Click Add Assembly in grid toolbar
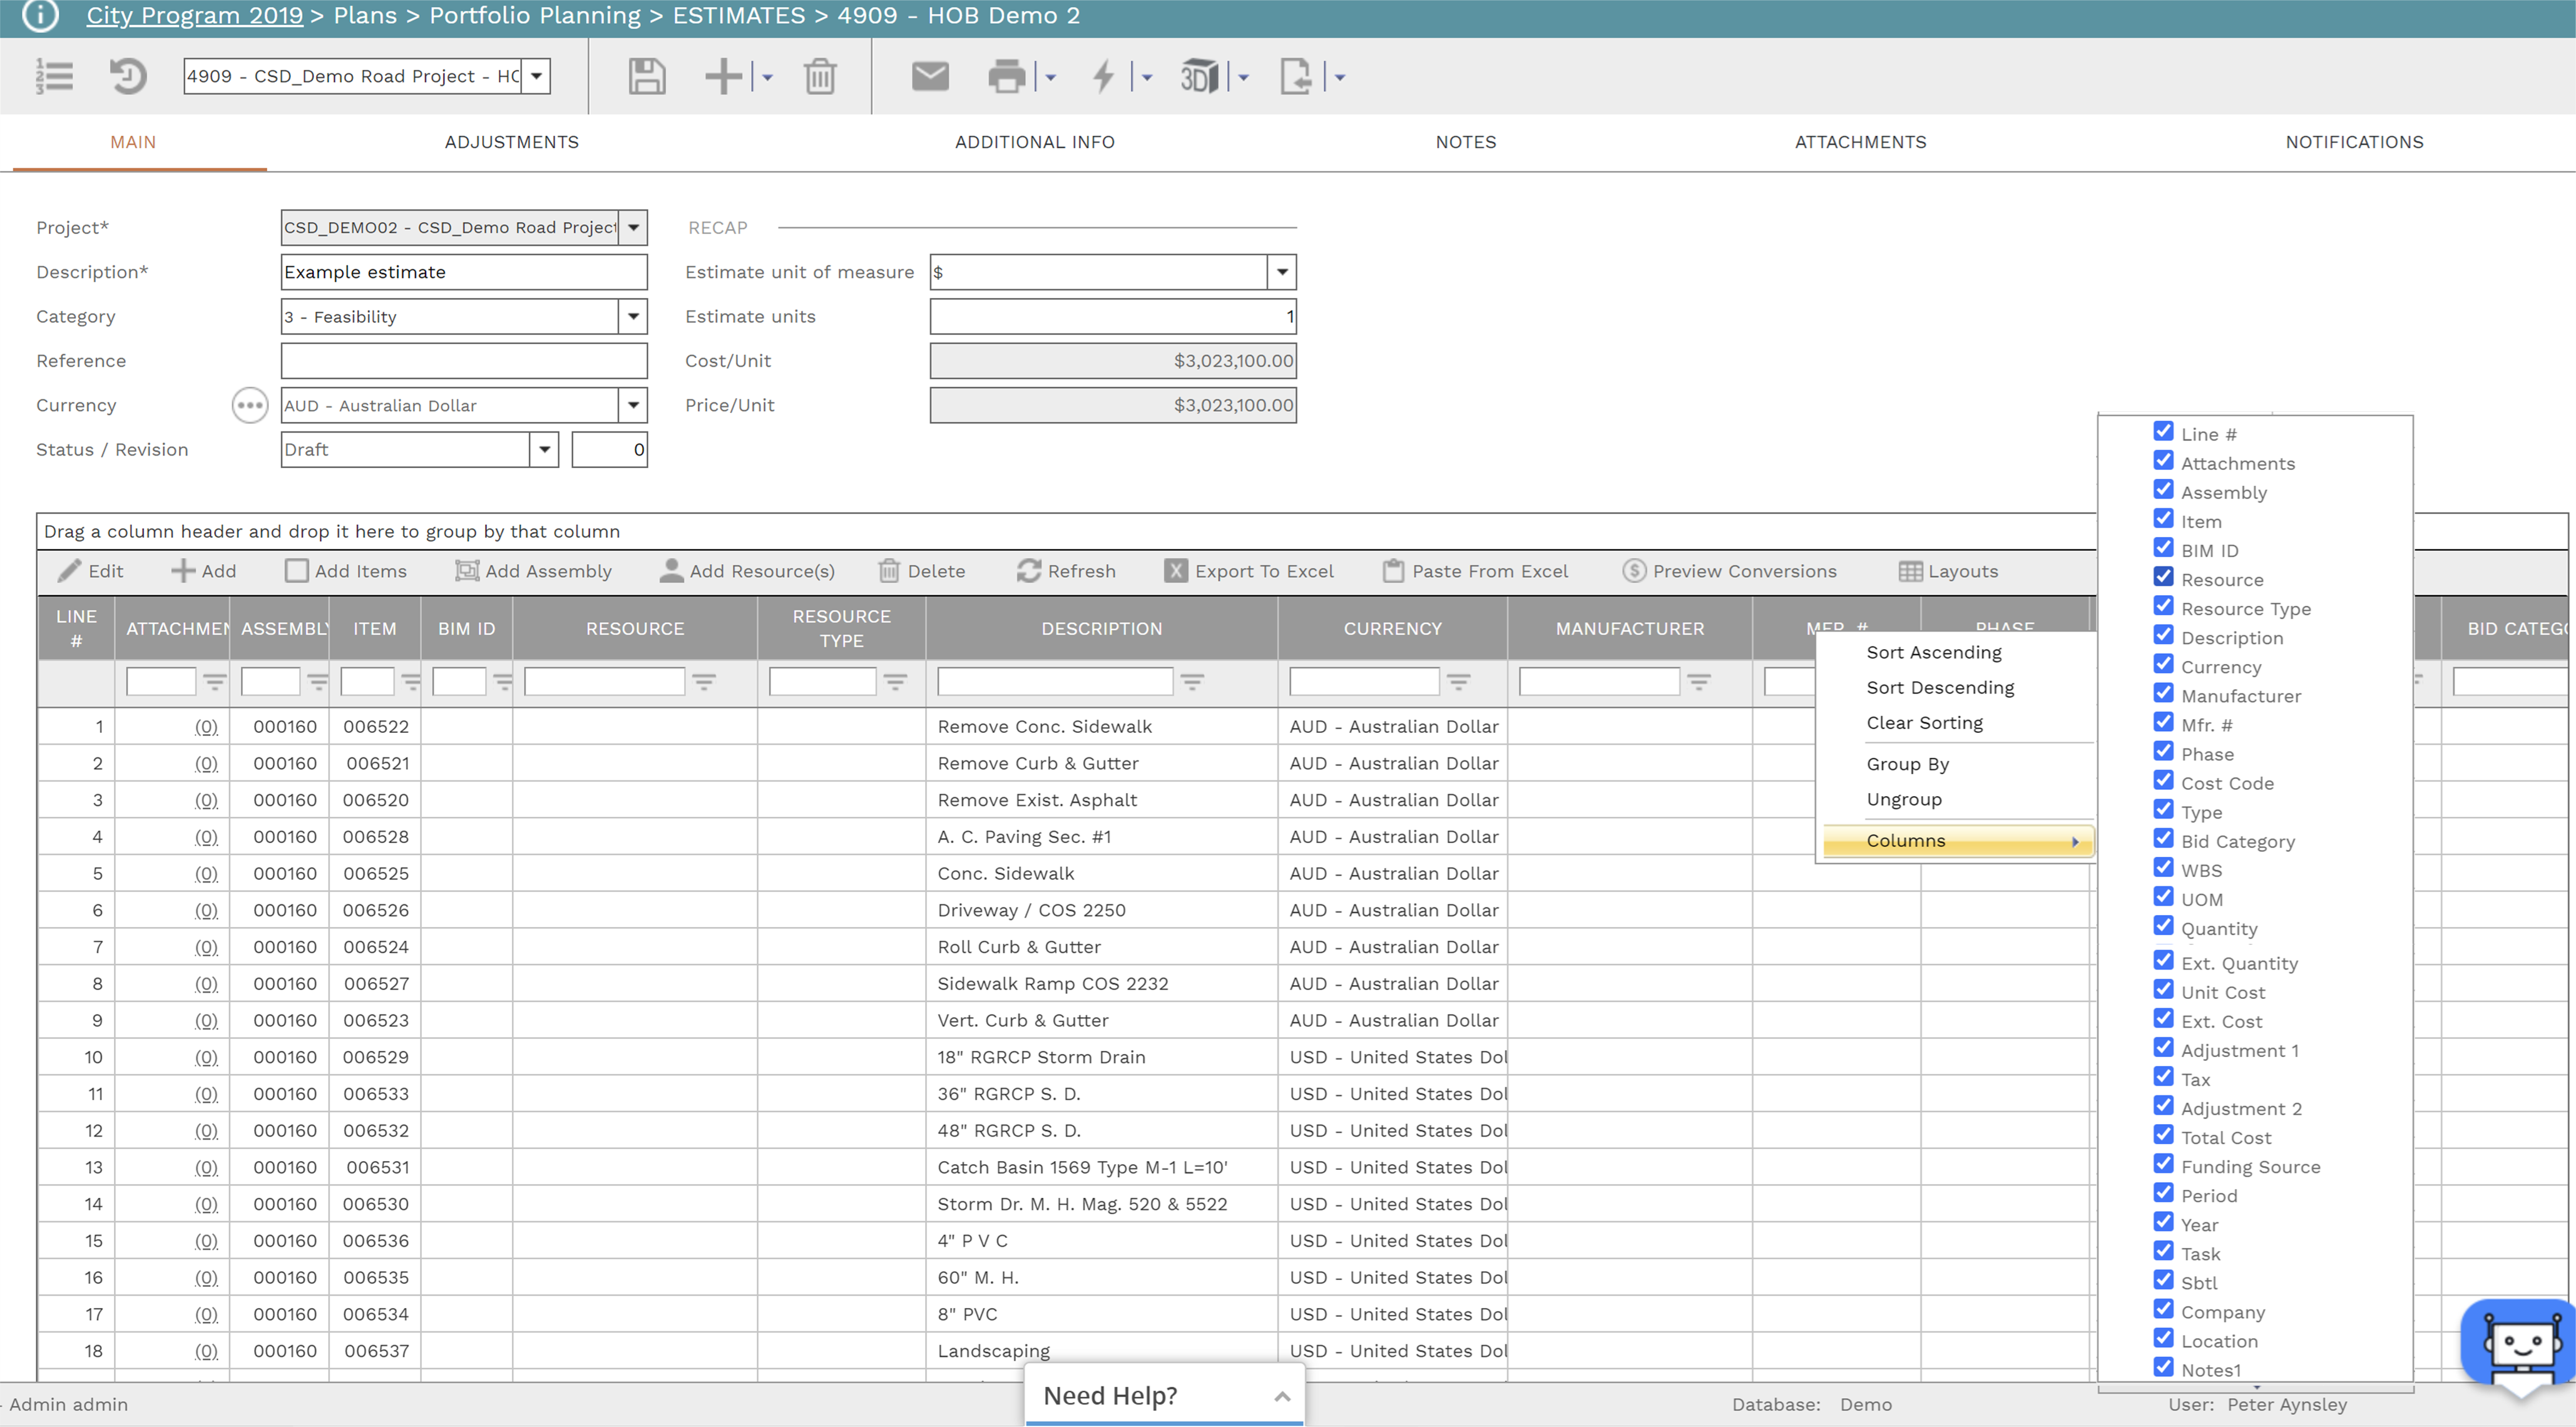Image resolution: width=2576 pixels, height=1427 pixels. coord(533,571)
